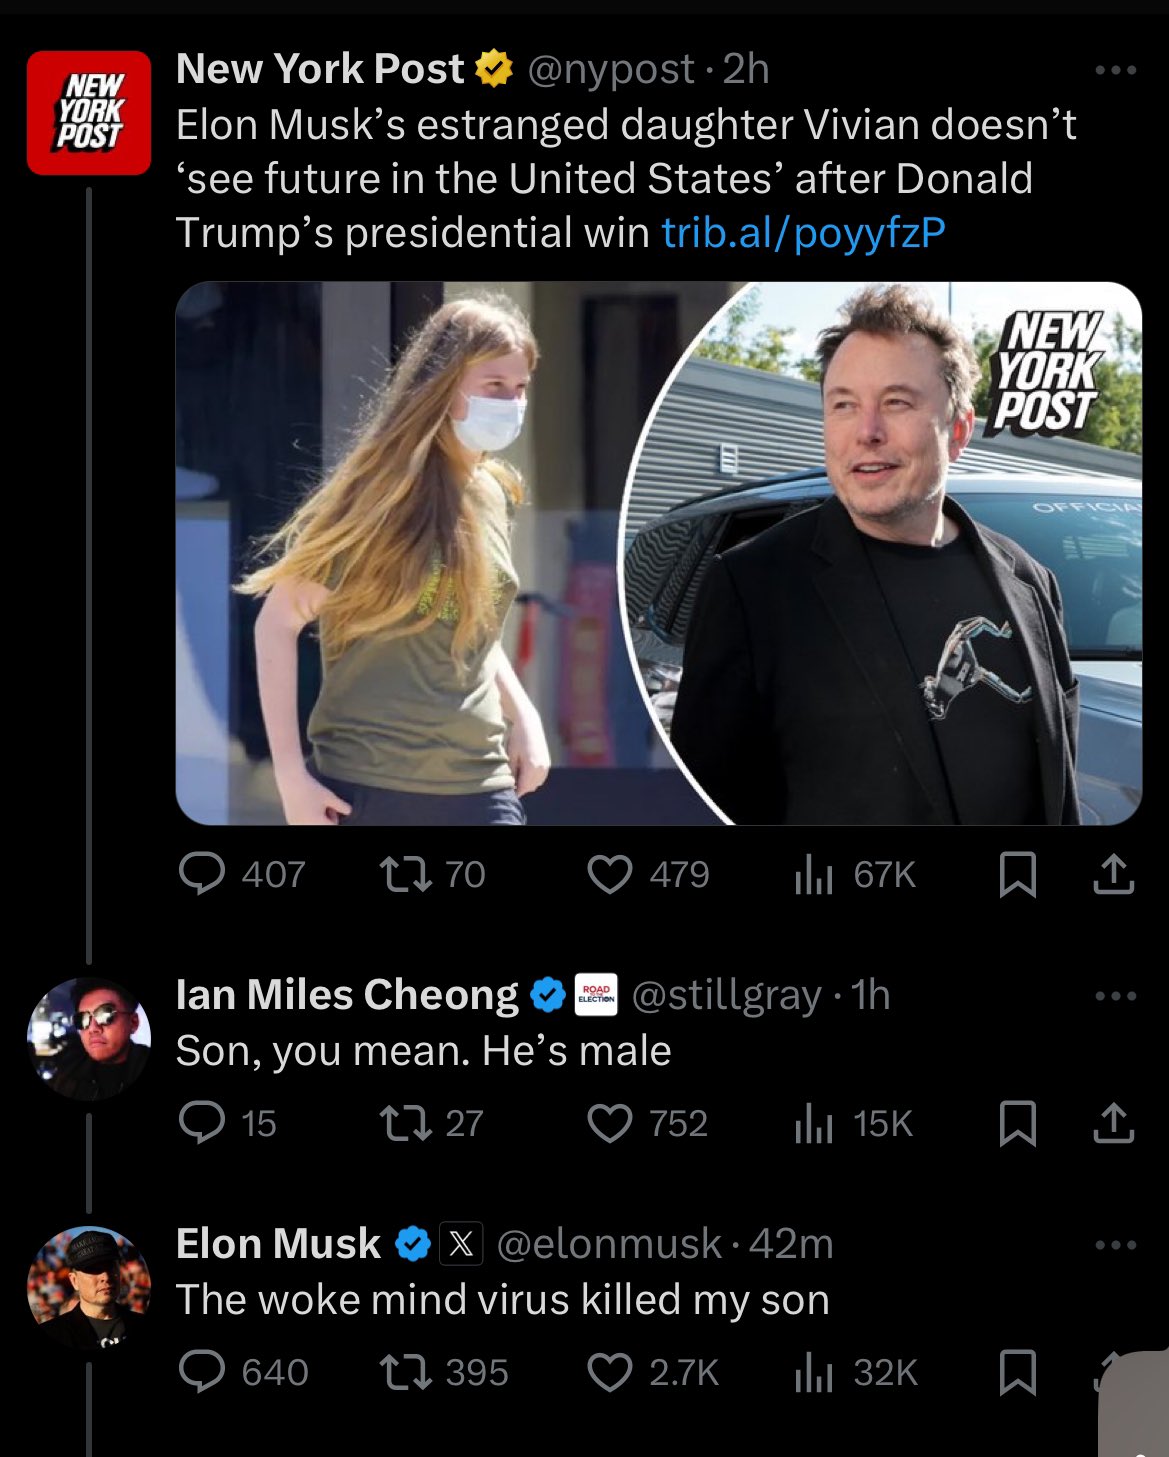The image size is (1169, 1457).
Task: Open the reply icon under Elon Musk's tweet
Action: [x=201, y=1371]
